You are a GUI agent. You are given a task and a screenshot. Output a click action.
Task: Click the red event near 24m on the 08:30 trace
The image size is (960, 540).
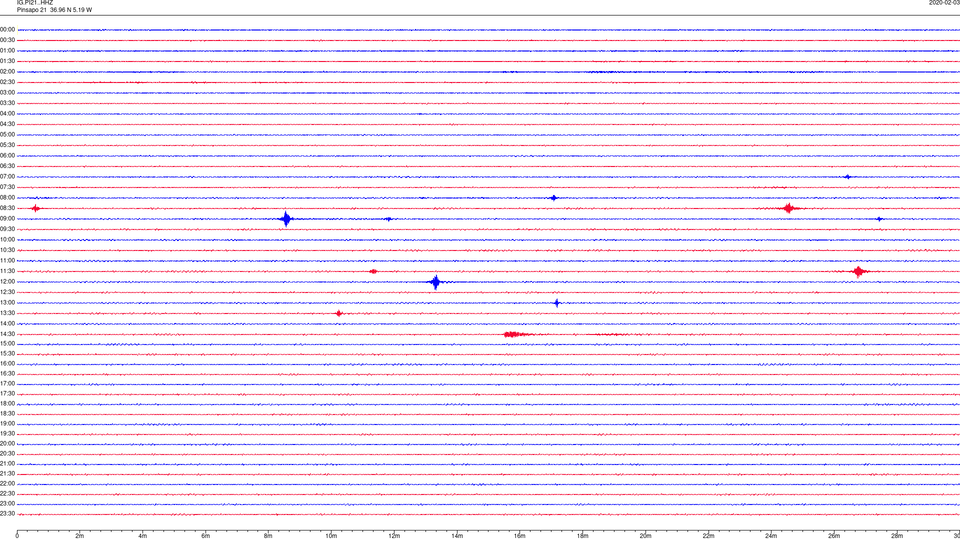[789, 208]
